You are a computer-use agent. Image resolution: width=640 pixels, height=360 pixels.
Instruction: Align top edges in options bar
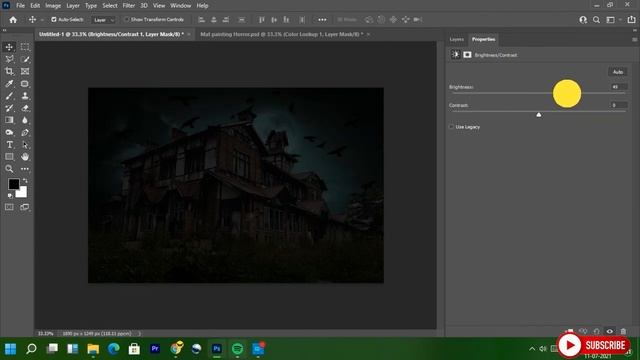[x=262, y=20]
